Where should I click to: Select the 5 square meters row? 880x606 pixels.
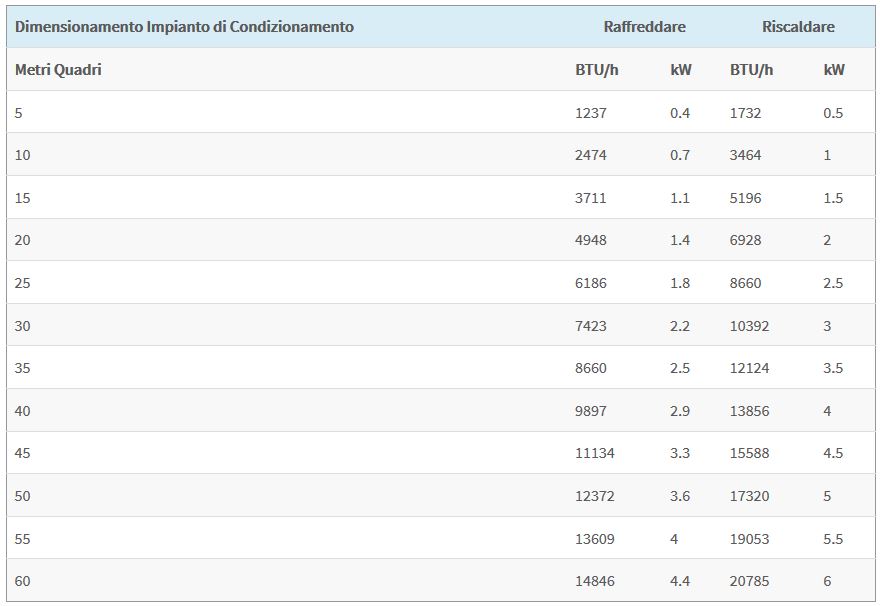click(441, 112)
